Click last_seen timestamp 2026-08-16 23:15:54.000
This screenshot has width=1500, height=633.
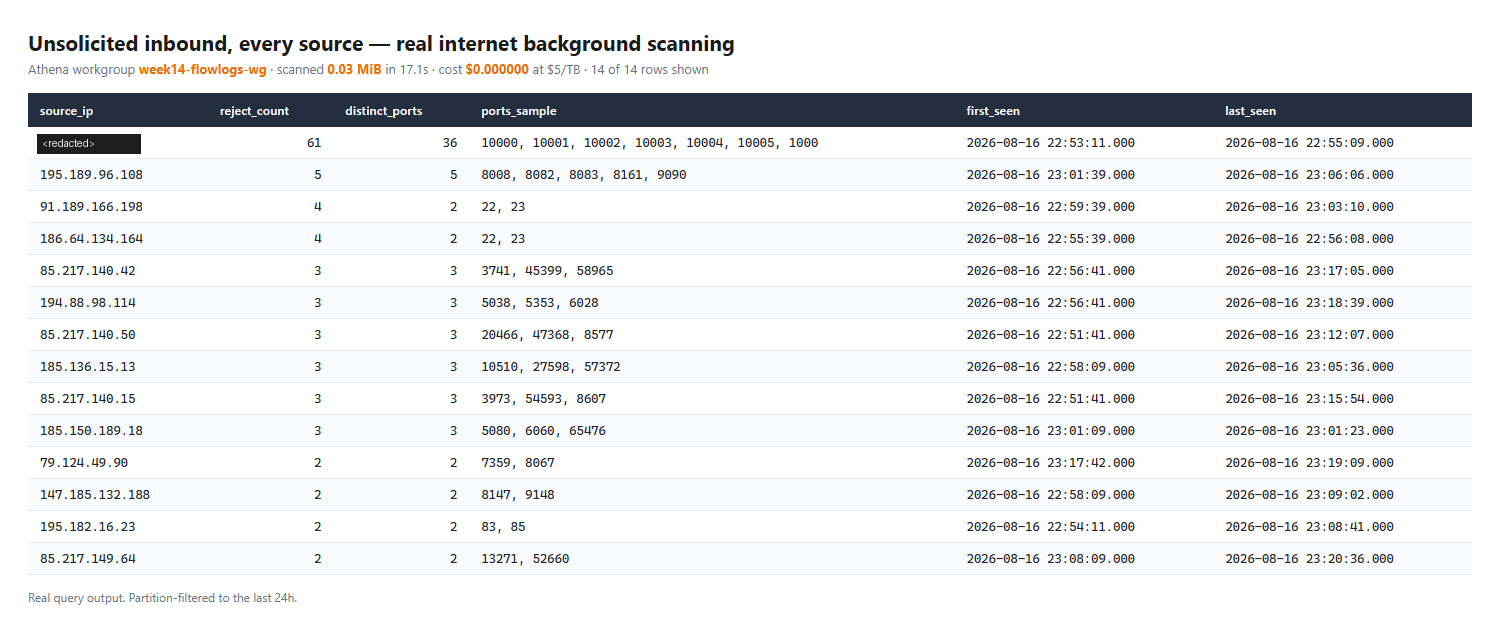click(x=1310, y=399)
